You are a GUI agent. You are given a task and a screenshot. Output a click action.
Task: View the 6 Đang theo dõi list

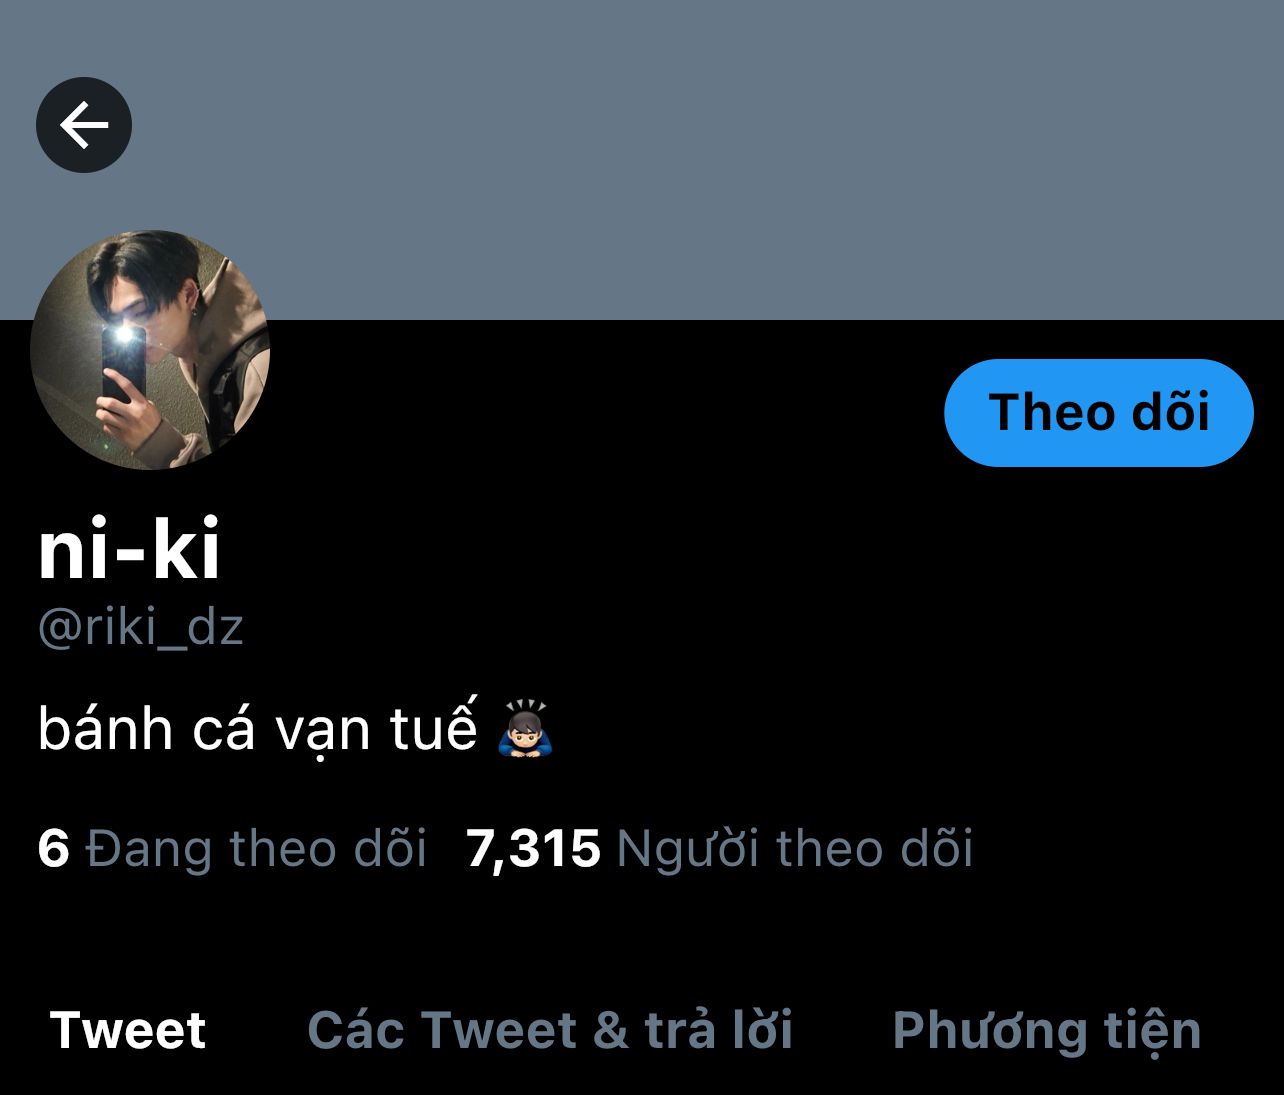[x=232, y=849]
